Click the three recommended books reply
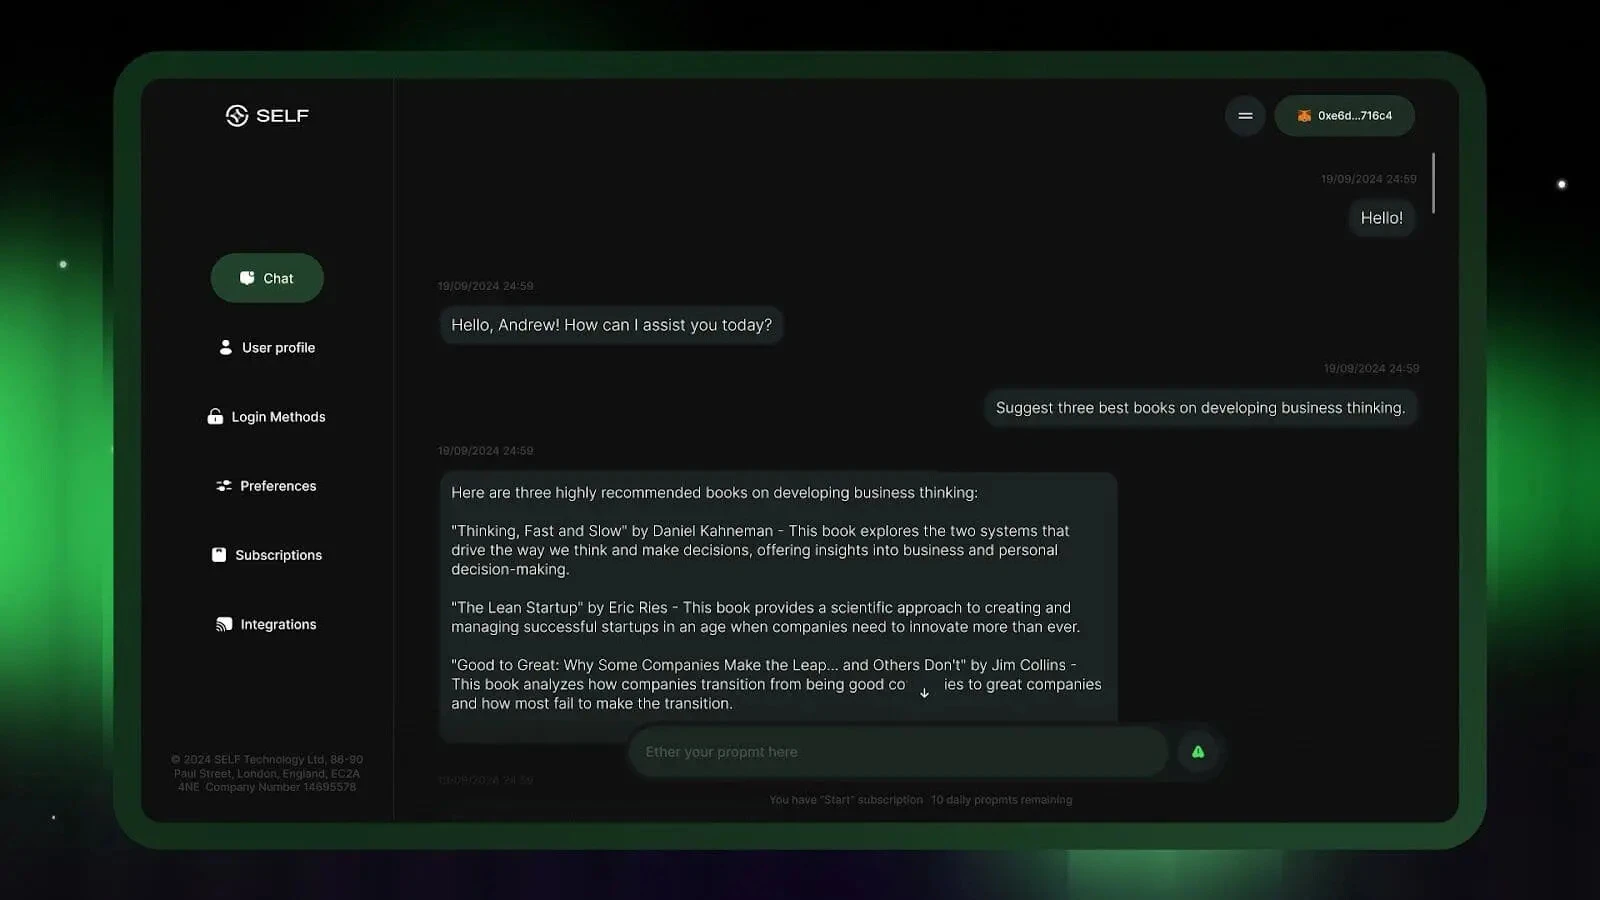Image resolution: width=1600 pixels, height=900 pixels. click(x=778, y=598)
